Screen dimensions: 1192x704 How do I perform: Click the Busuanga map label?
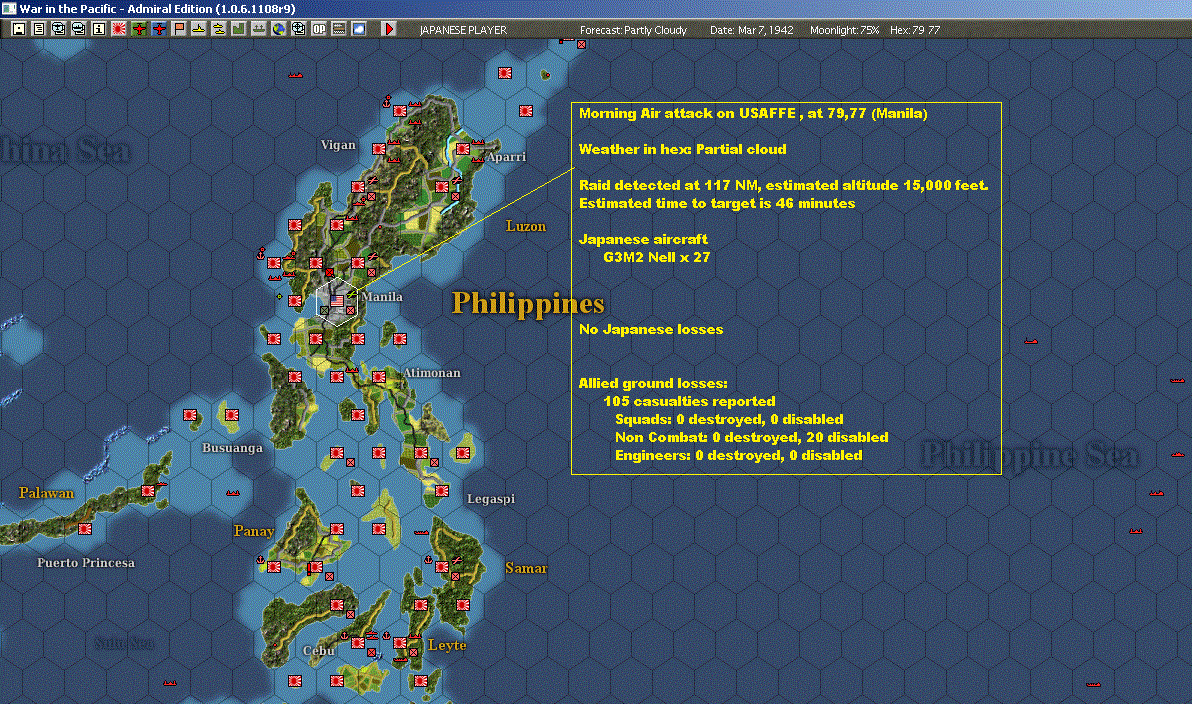click(x=232, y=448)
